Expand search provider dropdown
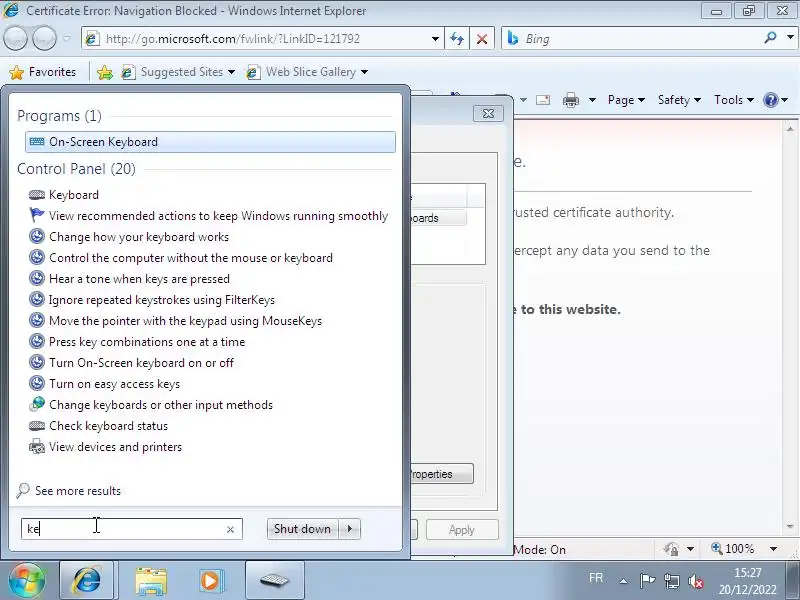This screenshot has width=800, height=600. pyautogui.click(x=790, y=38)
